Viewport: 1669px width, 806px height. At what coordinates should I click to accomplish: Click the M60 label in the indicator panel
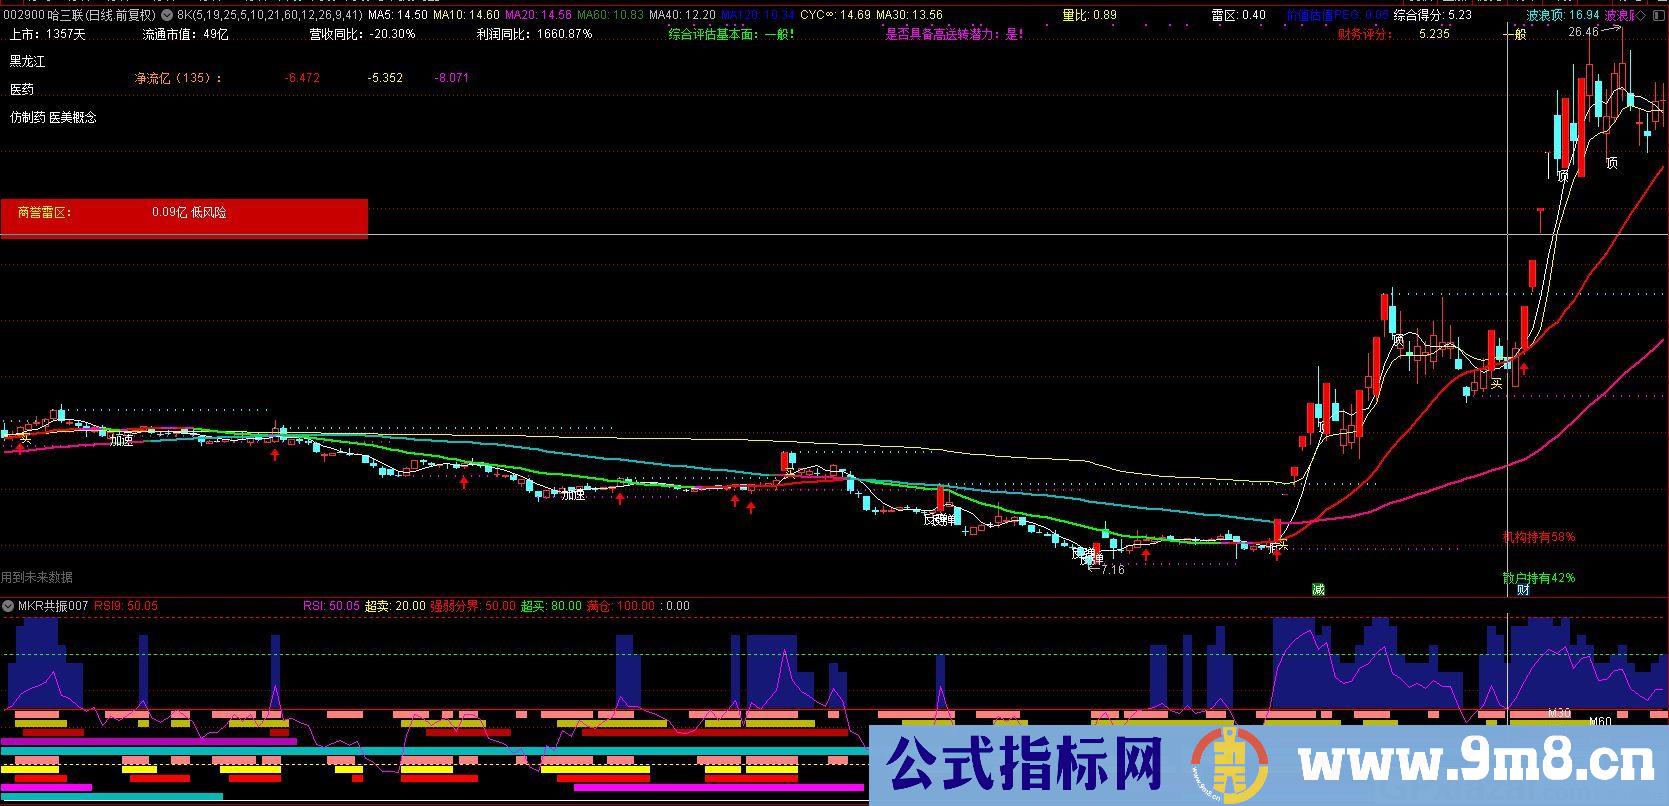pos(1600,722)
